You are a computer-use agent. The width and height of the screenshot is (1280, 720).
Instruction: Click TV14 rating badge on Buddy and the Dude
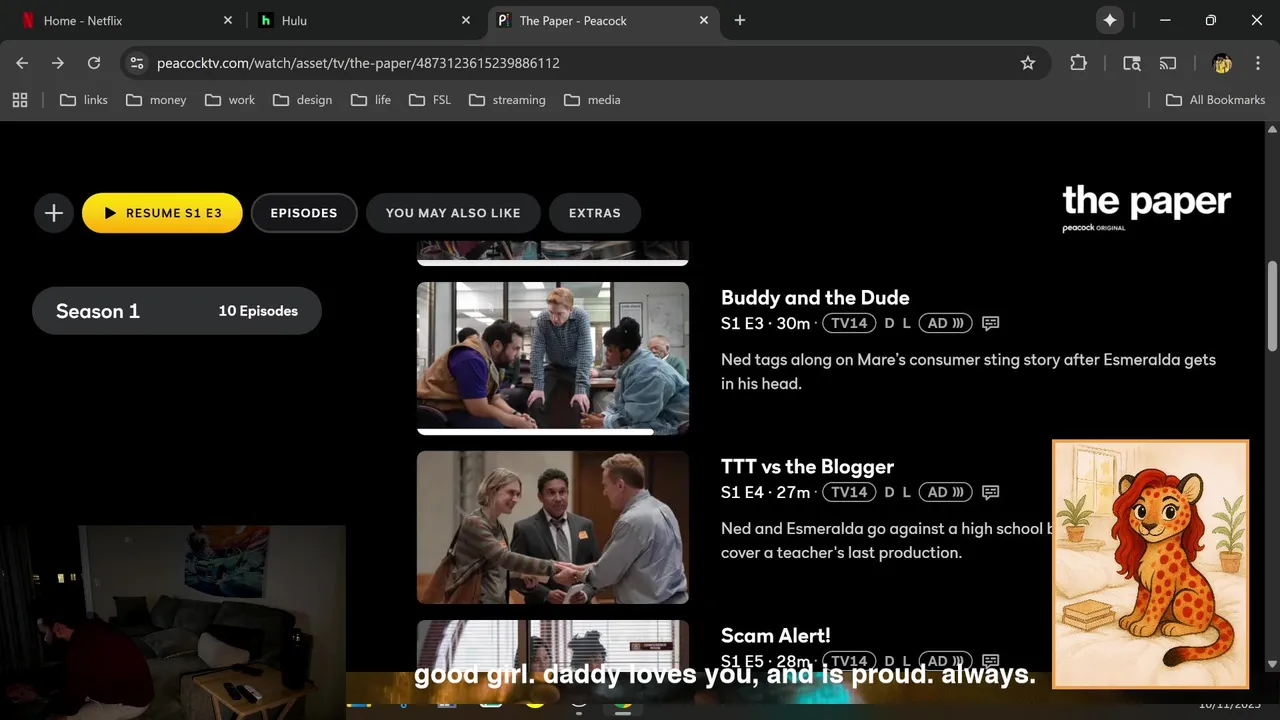pyautogui.click(x=849, y=323)
